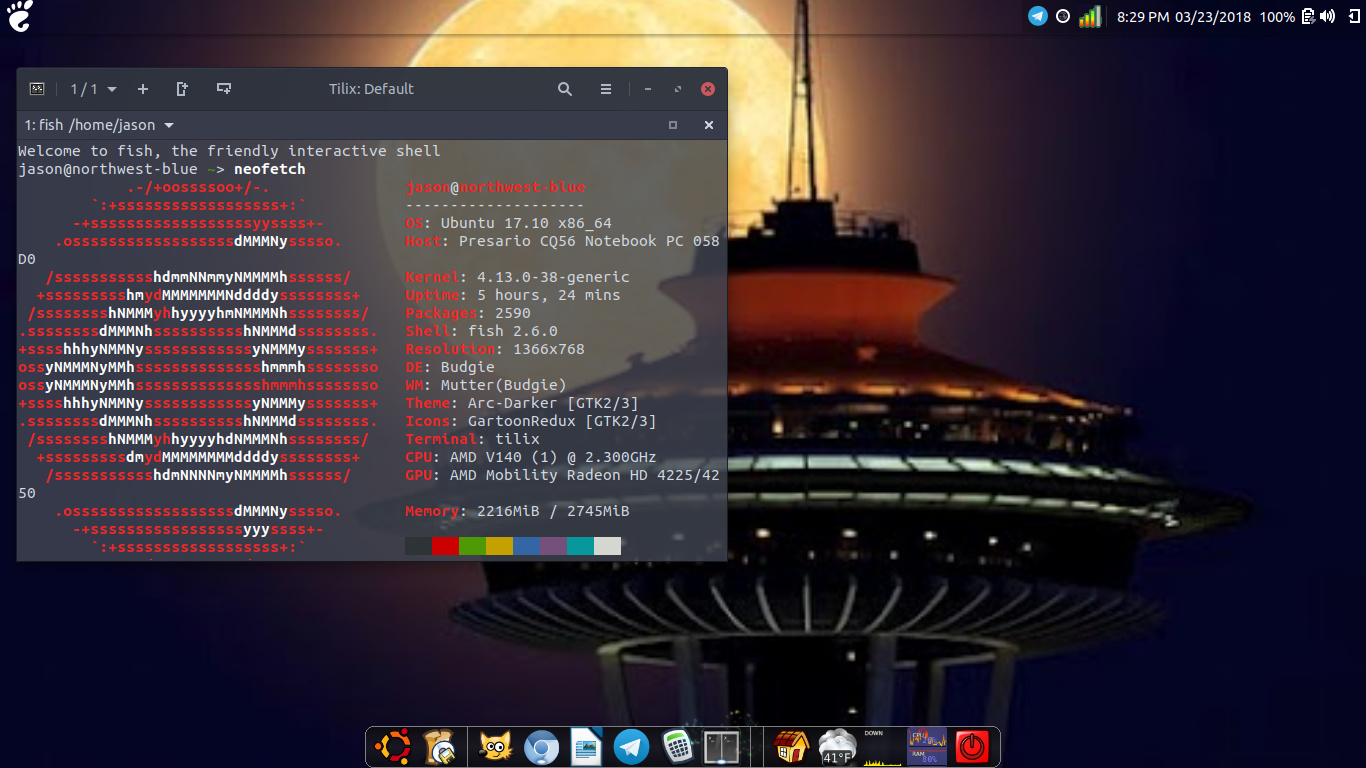Screen dimensions: 1366x768
Task: Launch GIMP from the dock
Action: click(x=494, y=746)
